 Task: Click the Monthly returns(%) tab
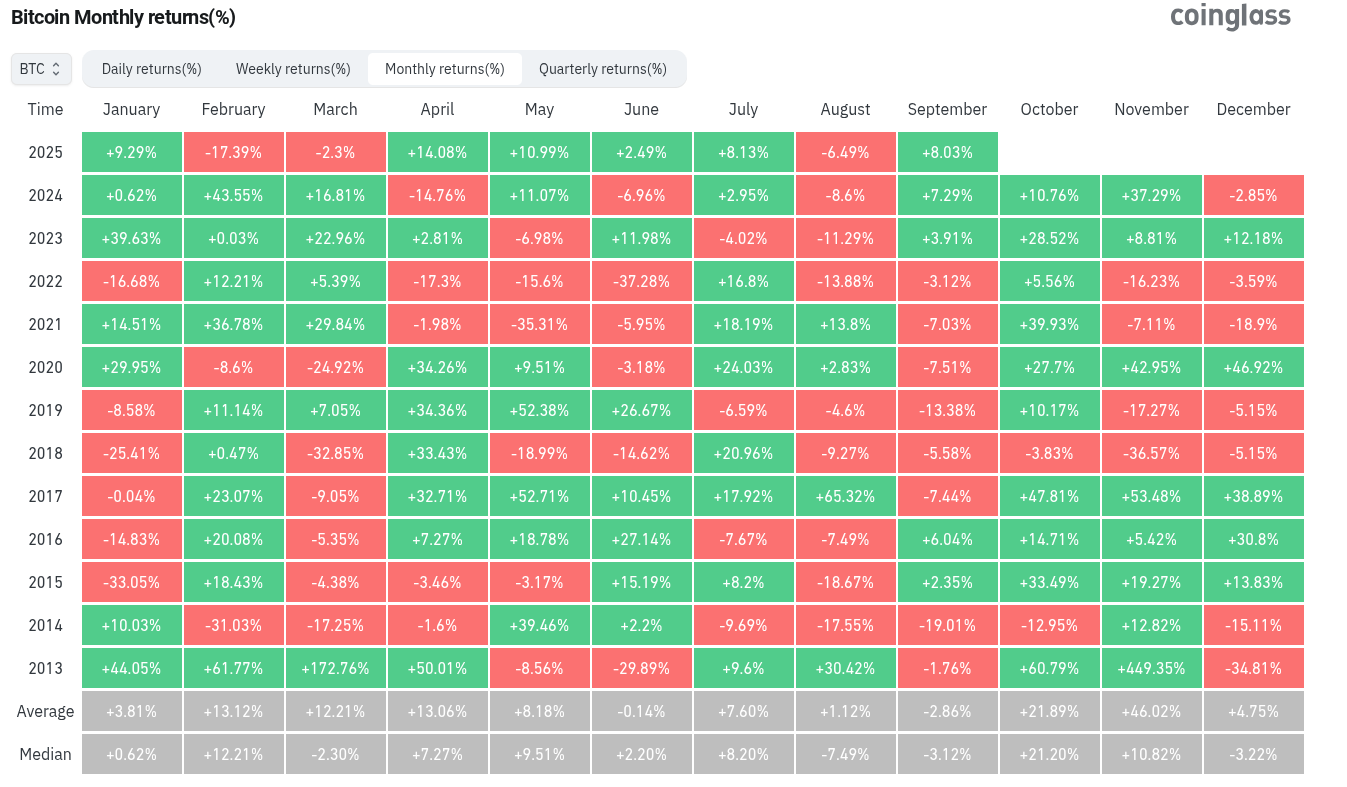pos(445,69)
